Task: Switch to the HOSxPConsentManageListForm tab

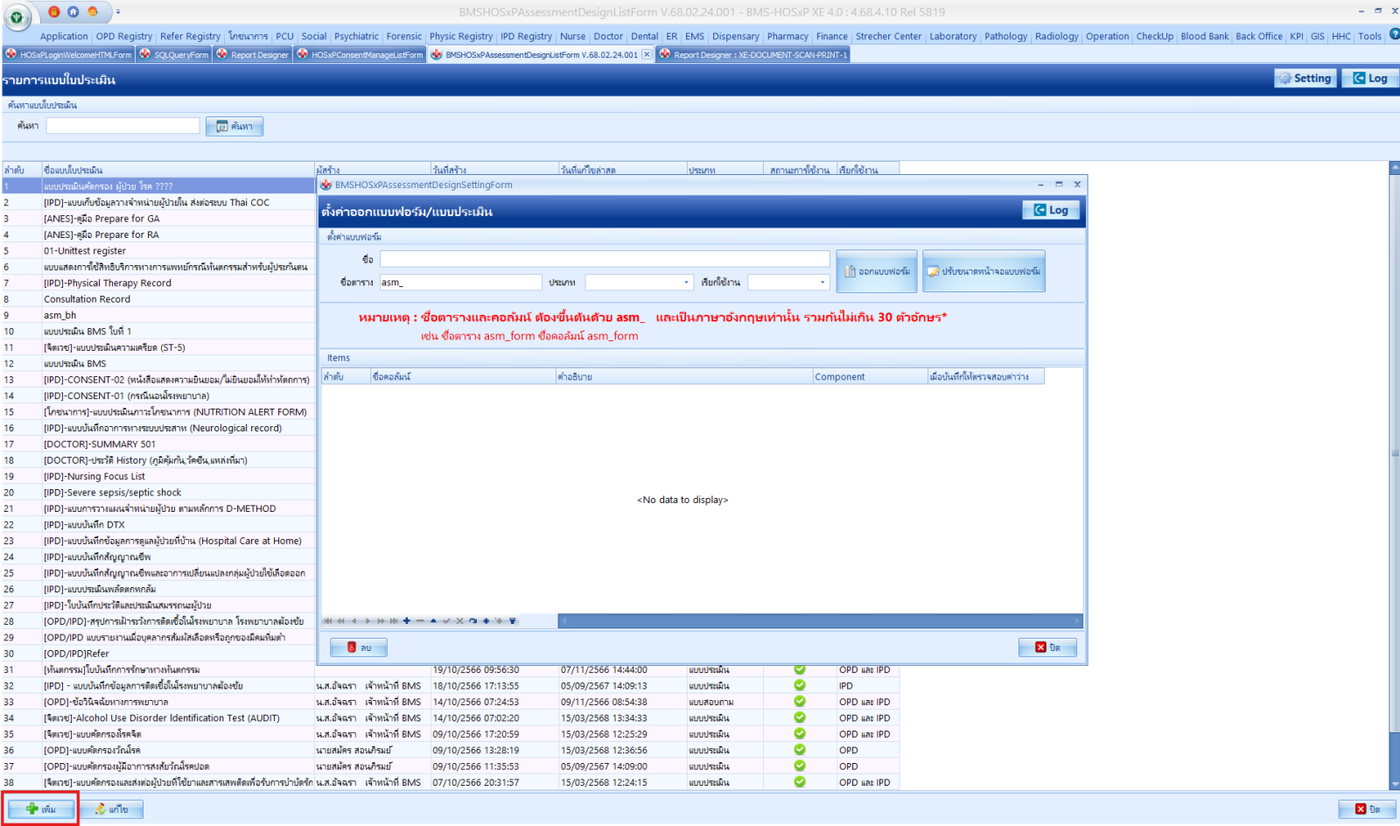Action: tap(360, 54)
